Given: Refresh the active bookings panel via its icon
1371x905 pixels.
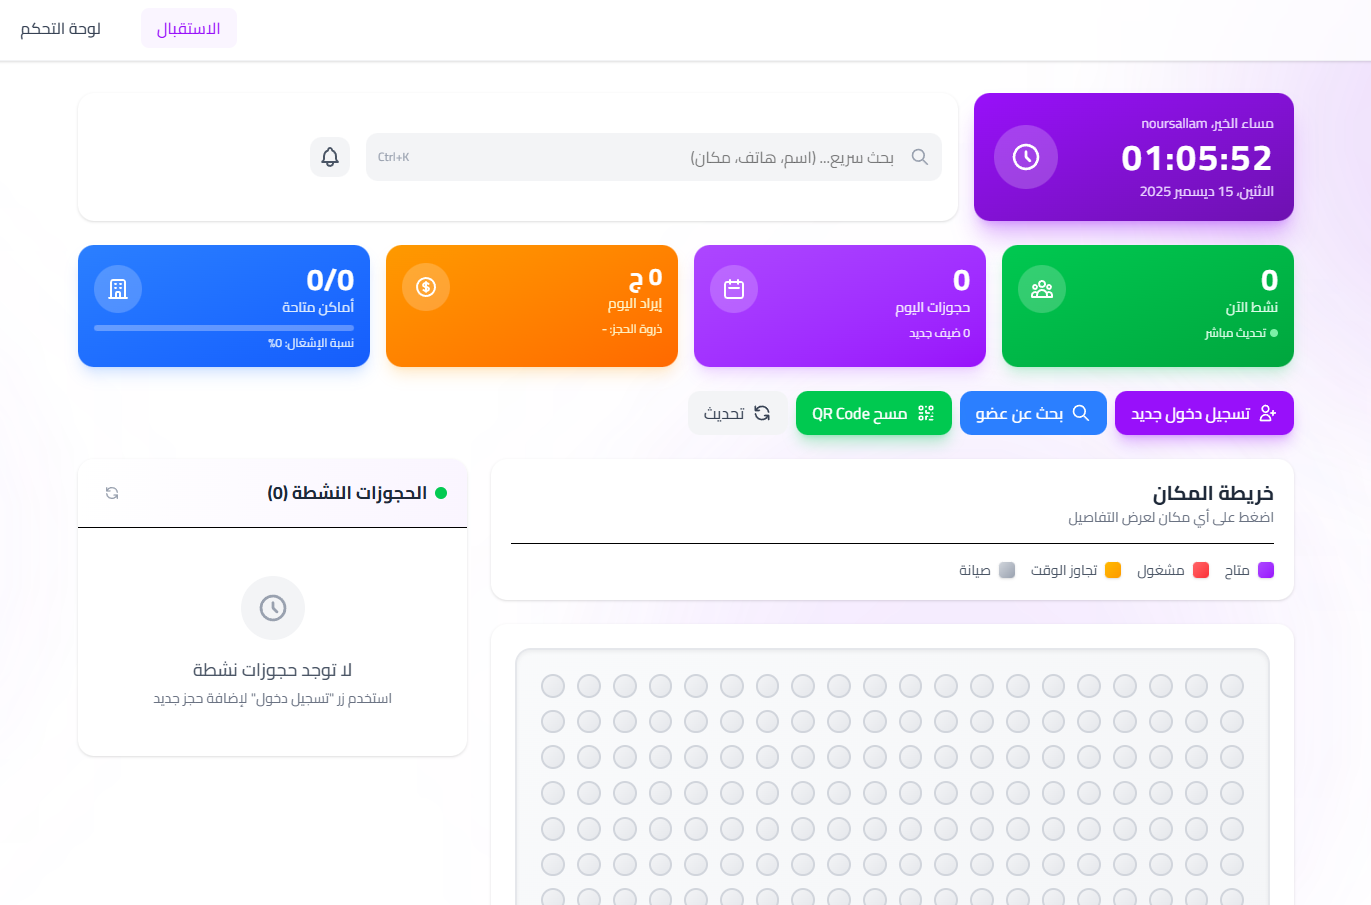Looking at the screenshot, I should (x=112, y=493).
